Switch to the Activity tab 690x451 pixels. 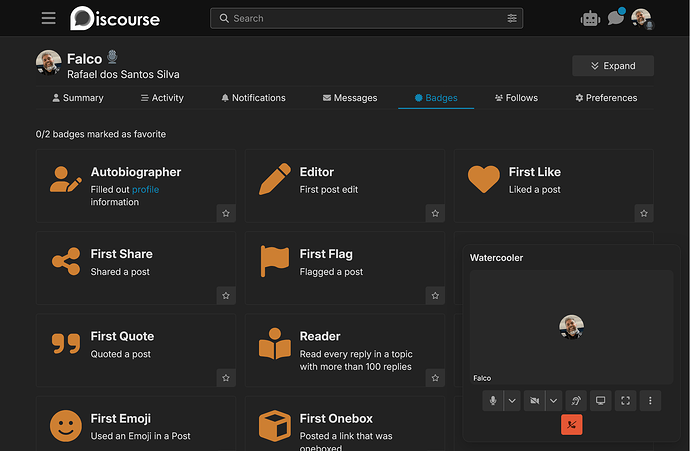(162, 98)
